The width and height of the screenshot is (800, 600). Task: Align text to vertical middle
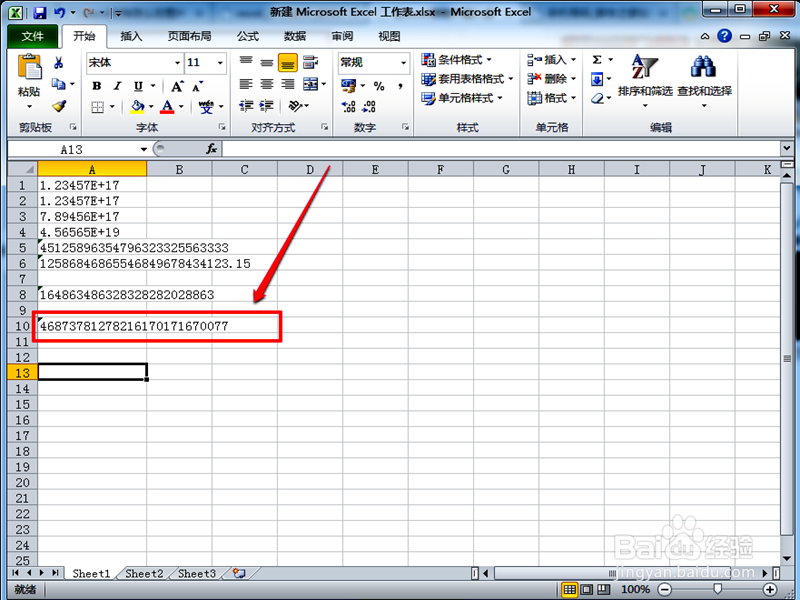(x=267, y=62)
